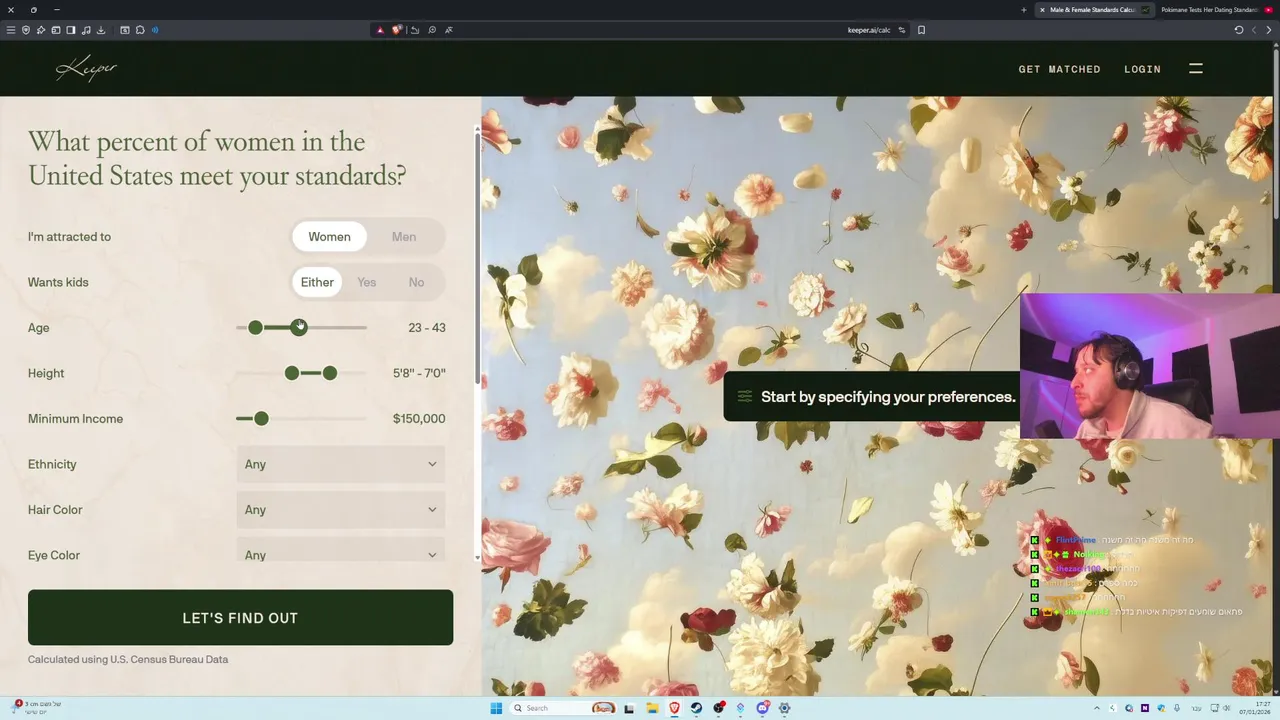Bookmark this page icon in address bar
Viewport: 1280px width, 720px height.
click(921, 30)
